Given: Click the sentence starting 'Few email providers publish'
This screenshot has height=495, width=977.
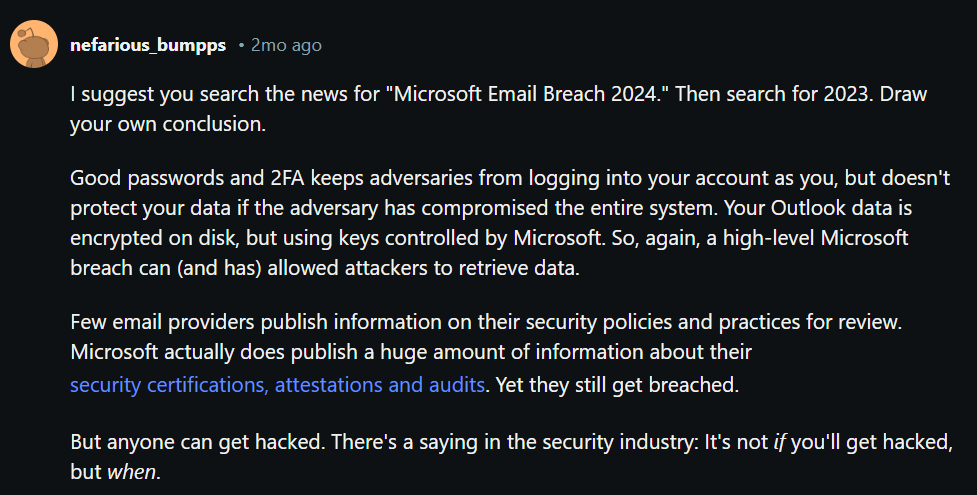Looking at the screenshot, I should (x=487, y=322).
